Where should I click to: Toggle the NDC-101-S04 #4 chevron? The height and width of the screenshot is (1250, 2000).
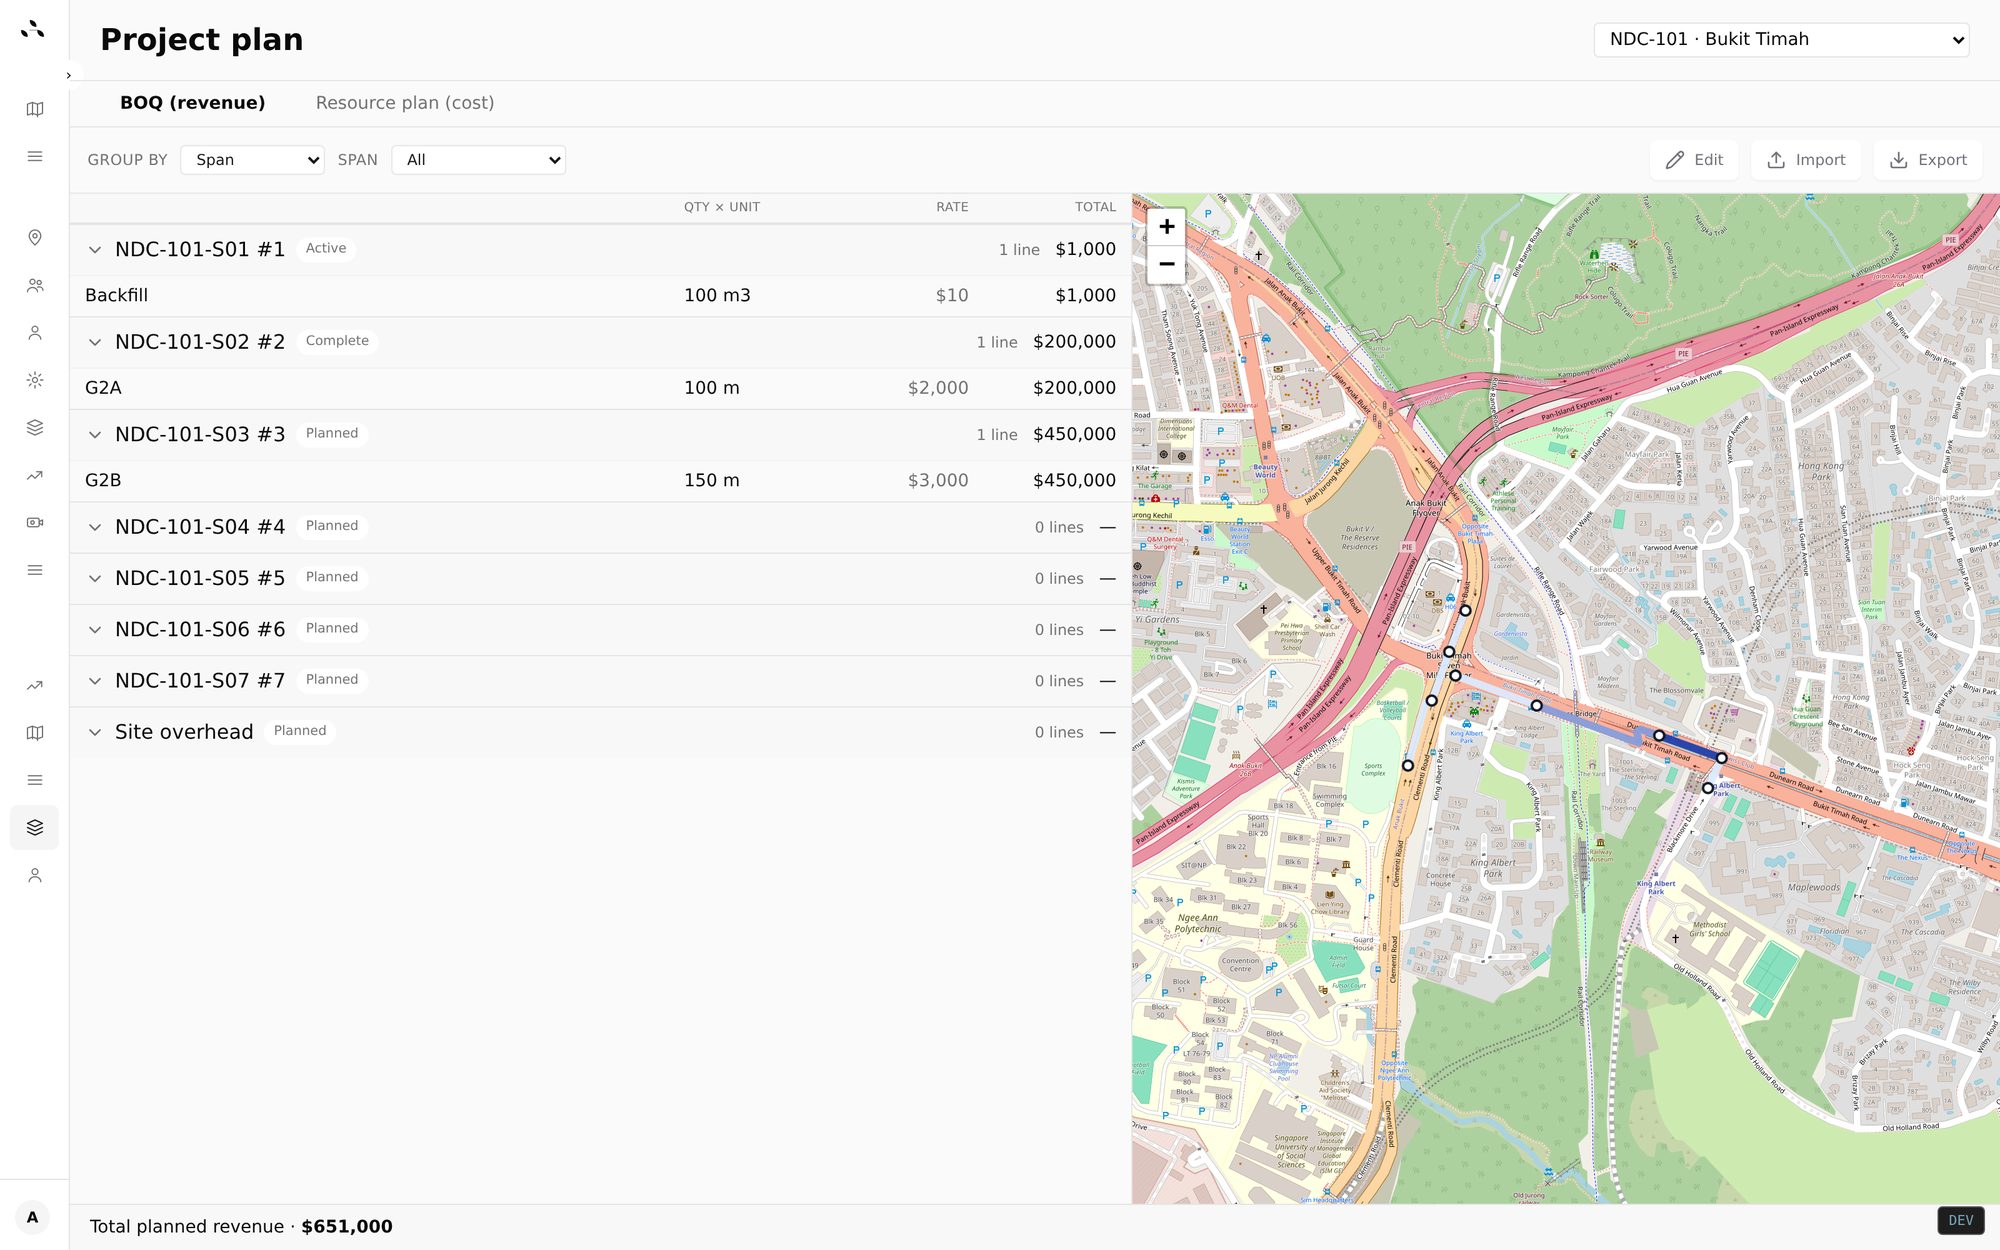click(x=95, y=527)
